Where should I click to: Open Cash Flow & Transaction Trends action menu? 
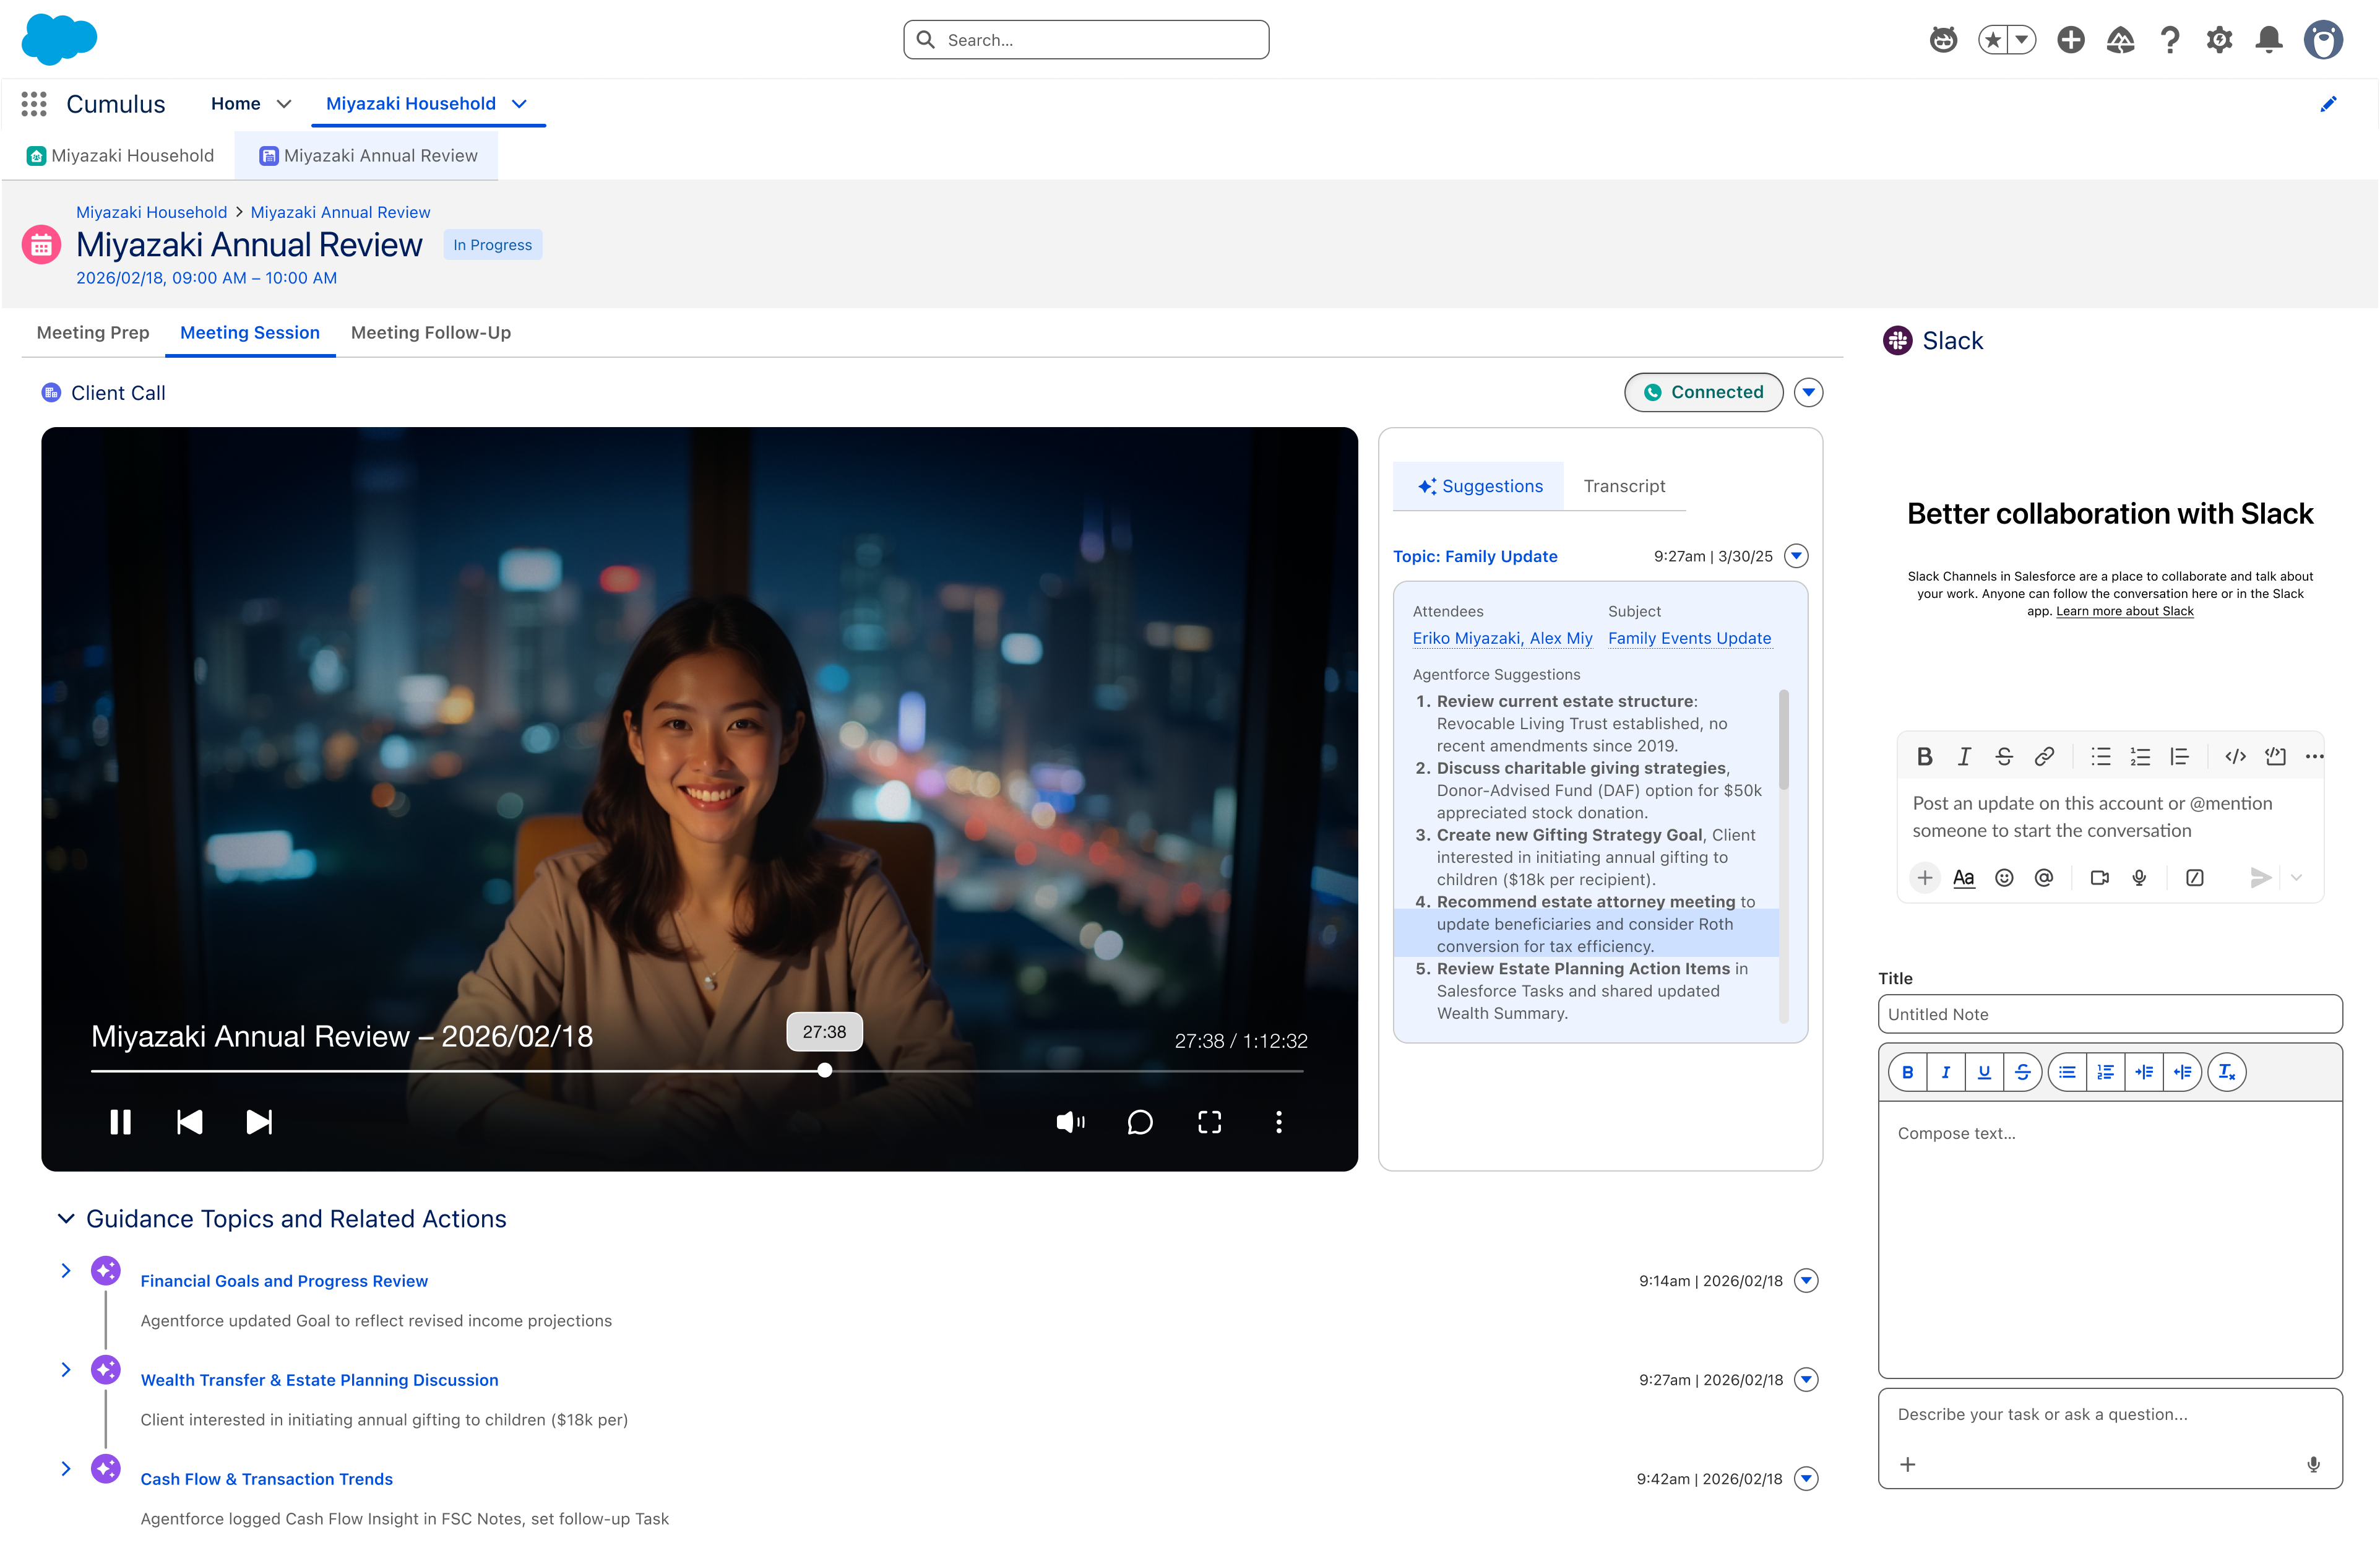1806,1478
